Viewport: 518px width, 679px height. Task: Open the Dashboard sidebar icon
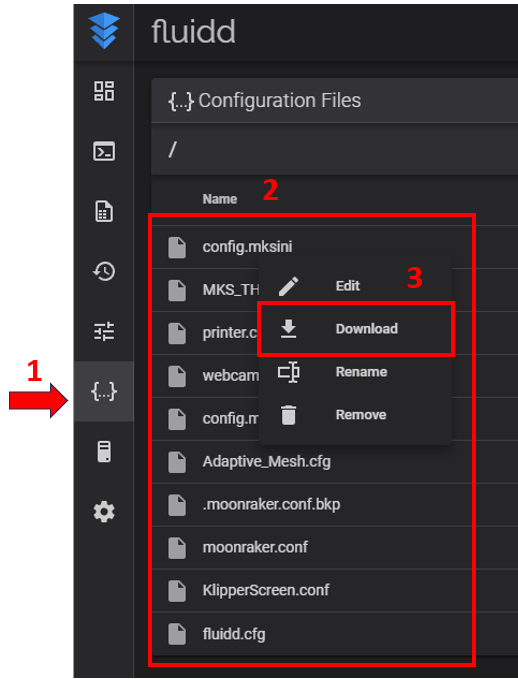(104, 91)
